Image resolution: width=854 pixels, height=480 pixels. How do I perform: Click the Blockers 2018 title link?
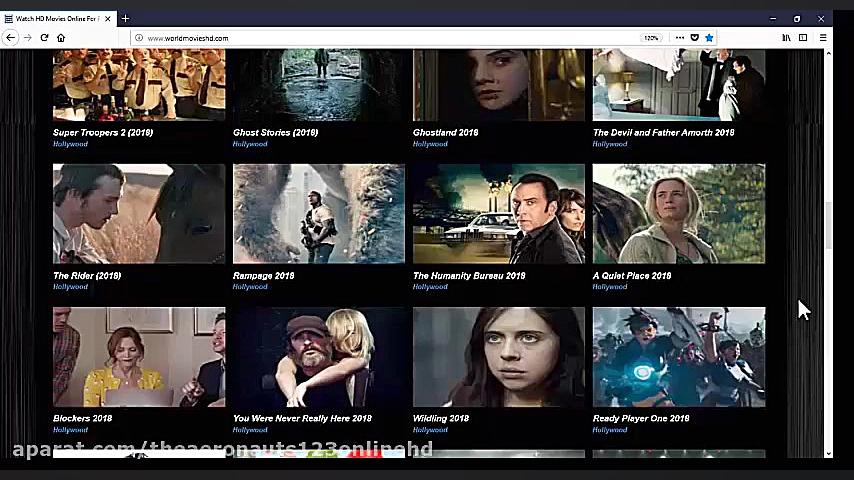[x=82, y=418]
